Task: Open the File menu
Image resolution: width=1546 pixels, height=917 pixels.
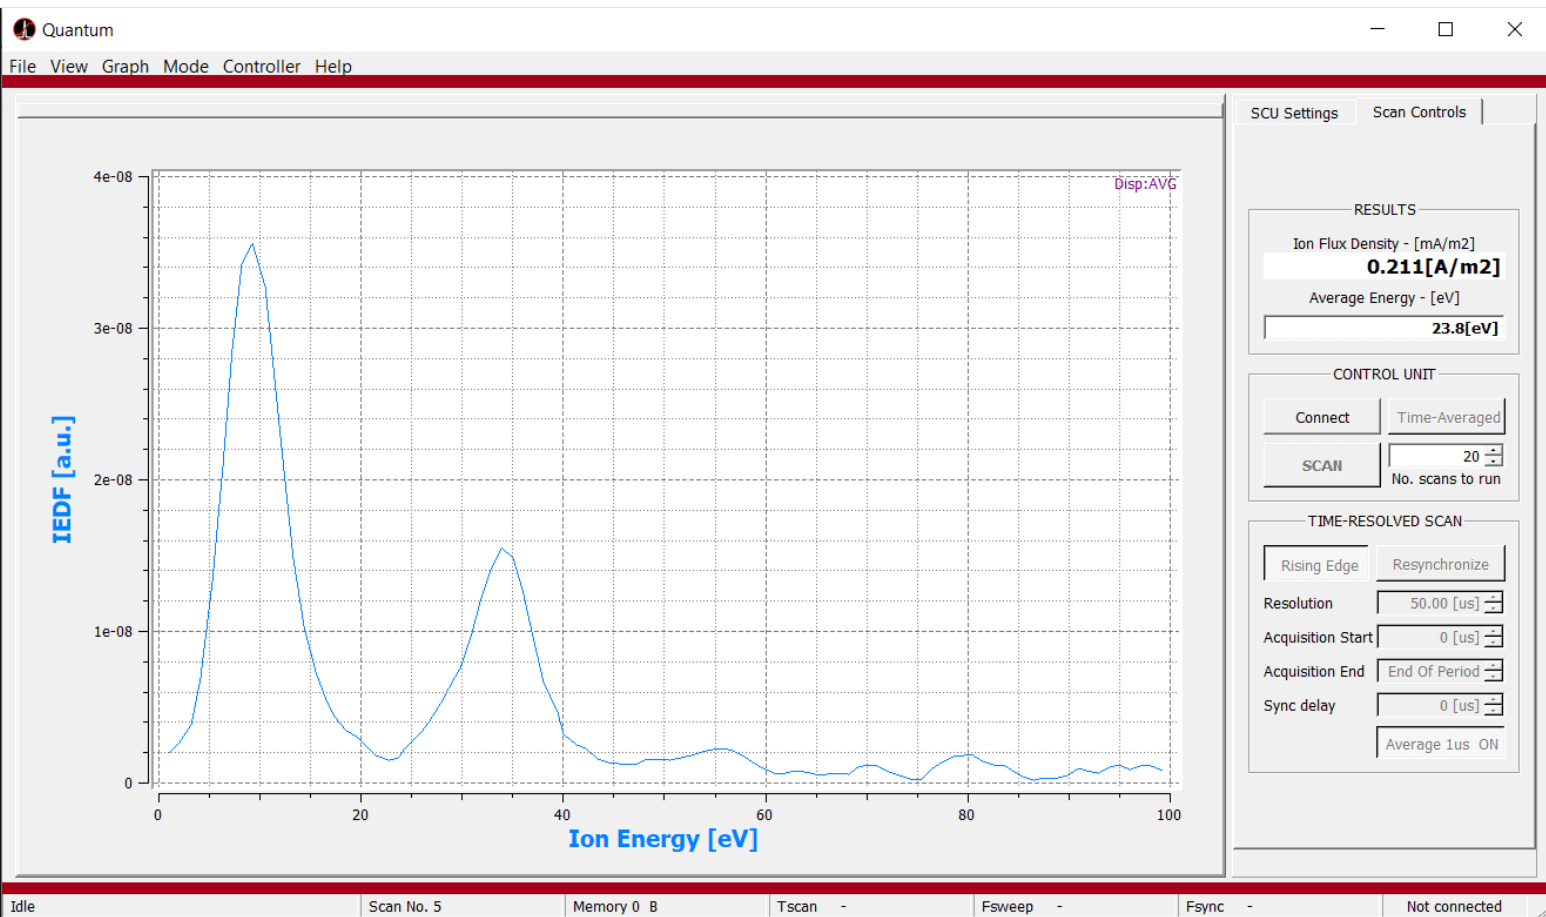Action: coord(22,66)
